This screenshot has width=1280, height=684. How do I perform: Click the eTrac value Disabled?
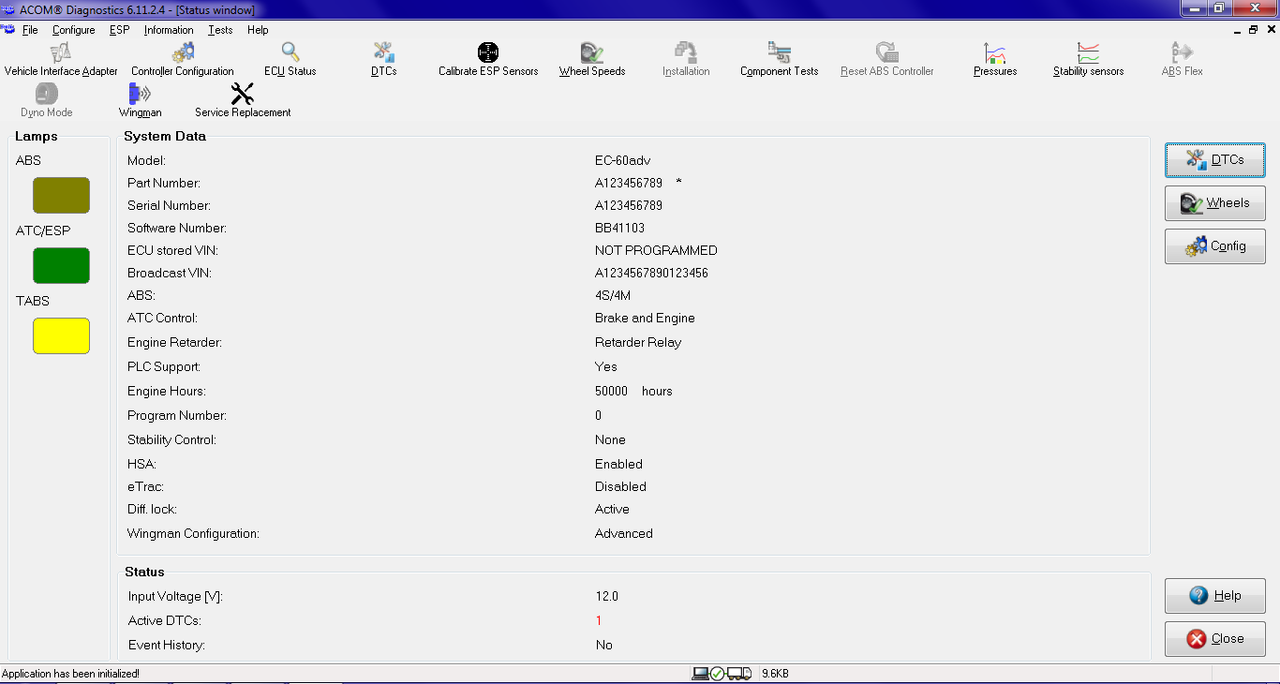621,487
